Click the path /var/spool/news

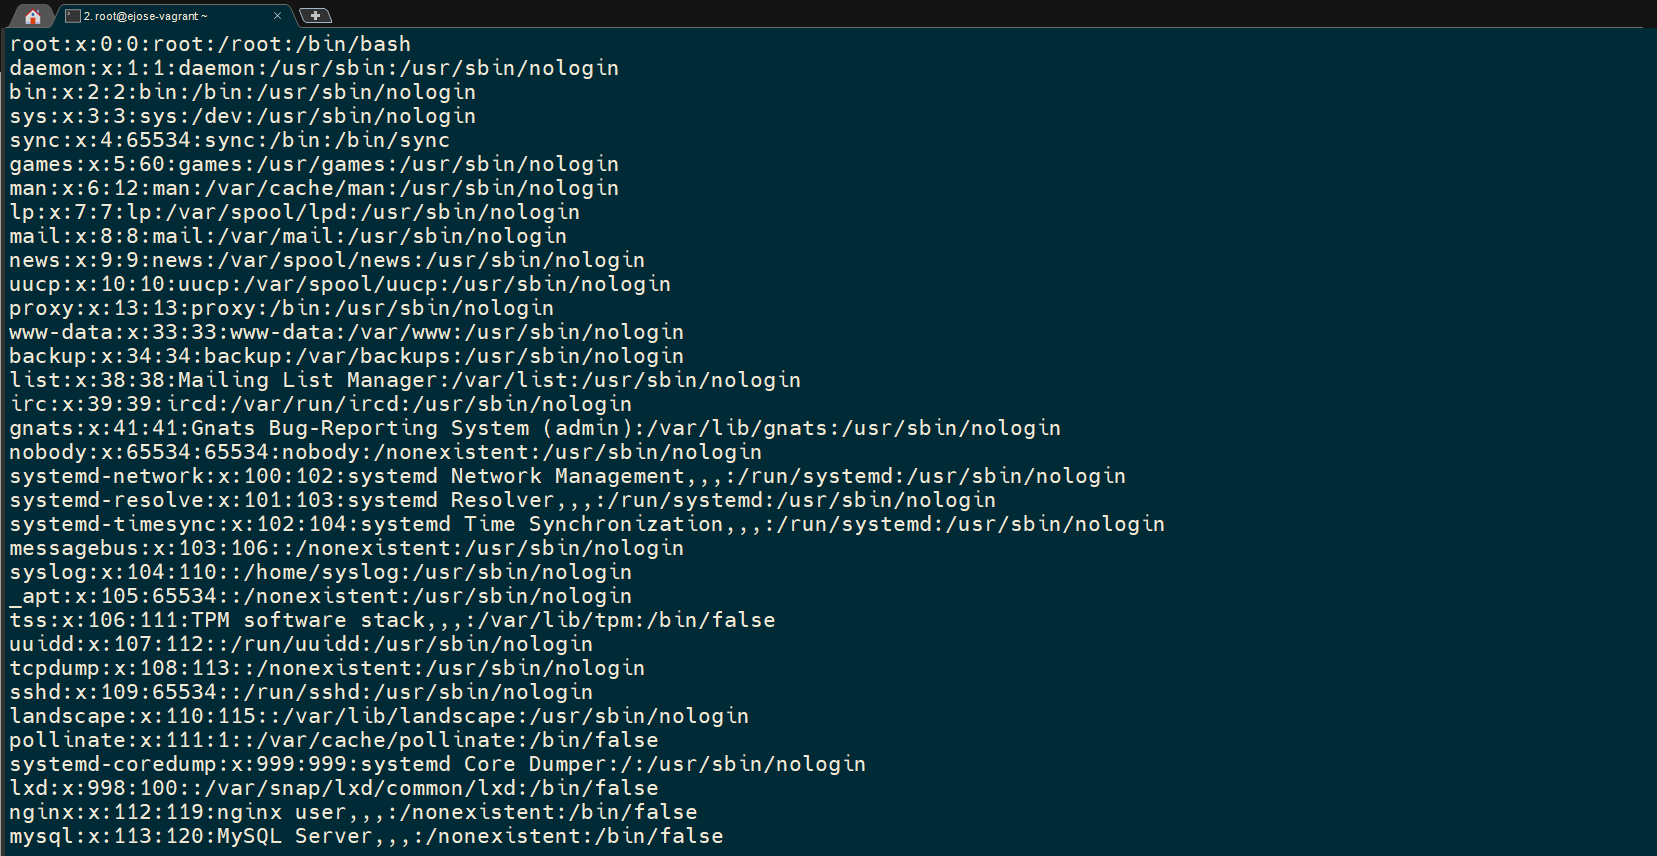coord(312,260)
